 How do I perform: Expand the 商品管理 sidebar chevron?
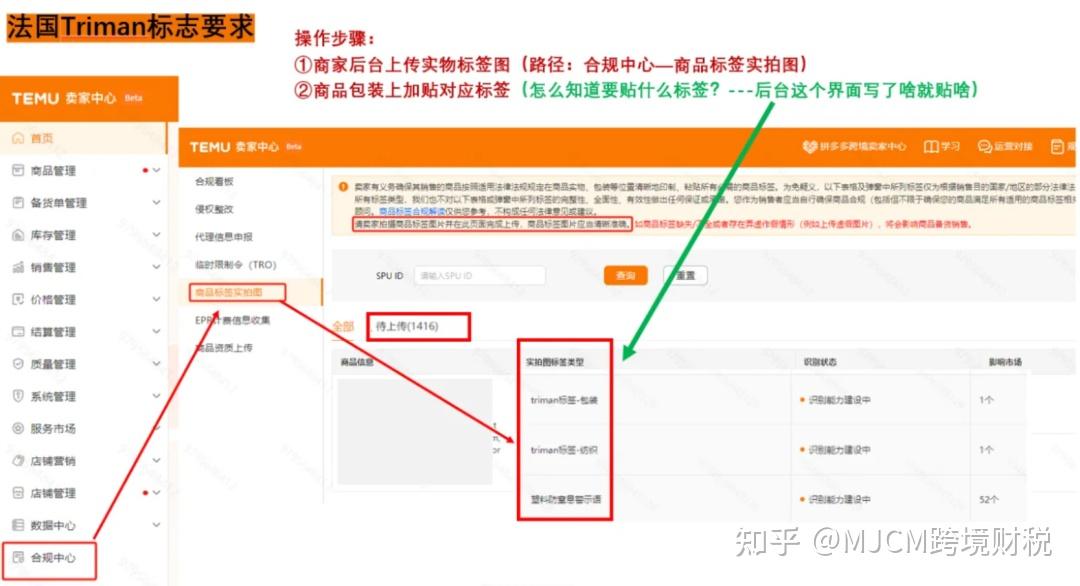pyautogui.click(x=158, y=172)
